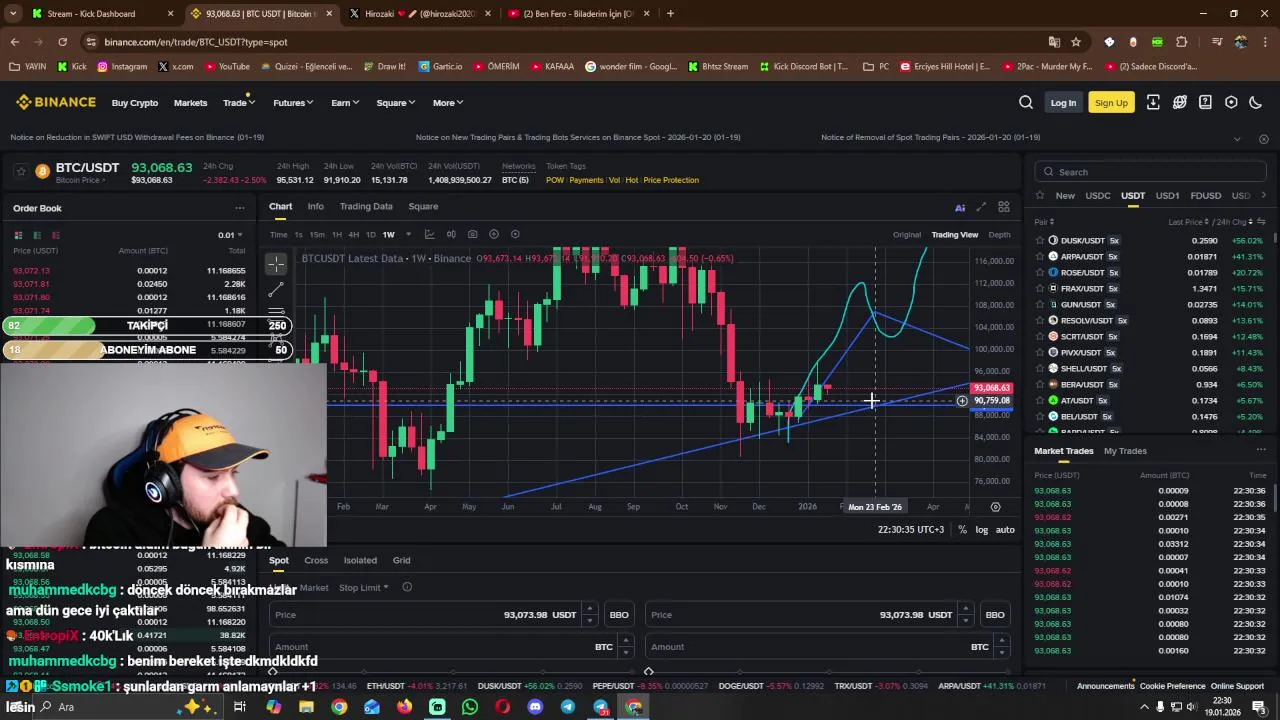The height and width of the screenshot is (720, 1280).
Task: Open the hexagon settings icon in header
Action: click(1231, 102)
